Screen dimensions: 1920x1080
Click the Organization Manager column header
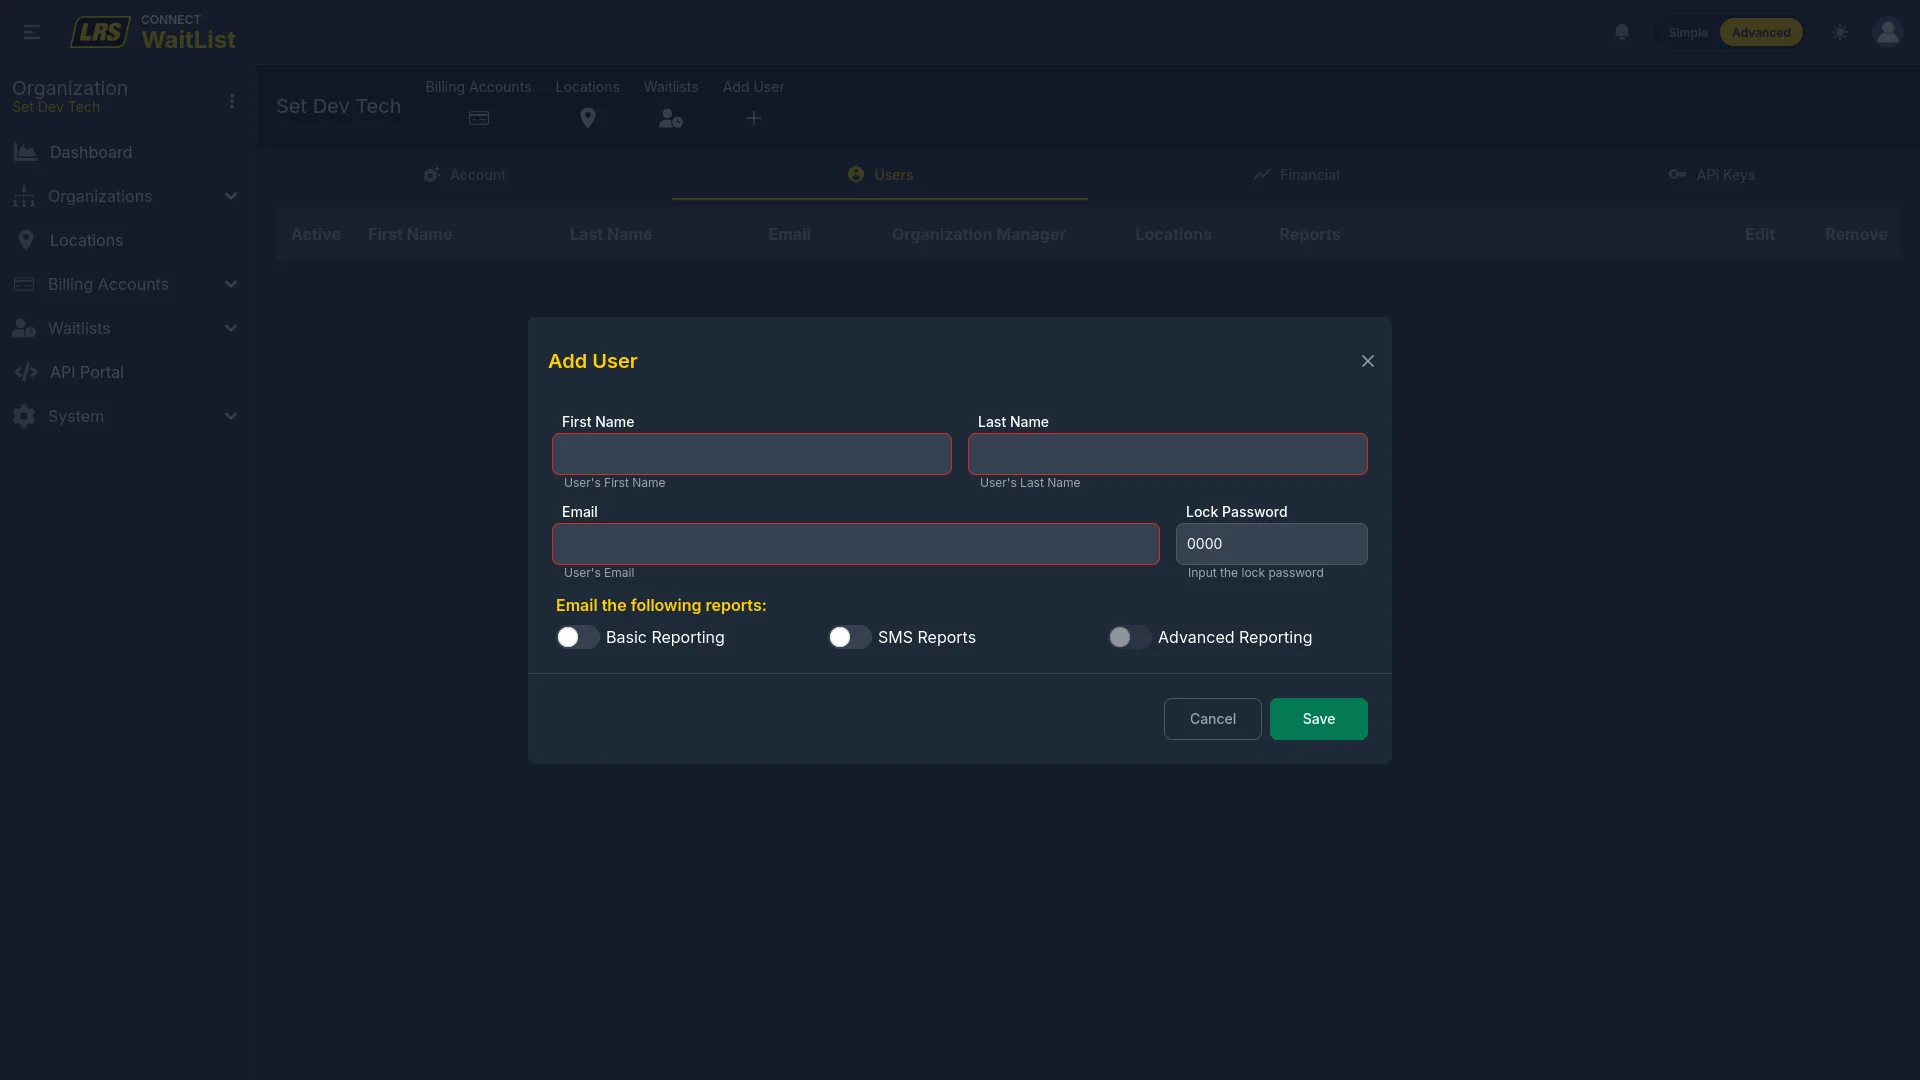pyautogui.click(x=978, y=234)
